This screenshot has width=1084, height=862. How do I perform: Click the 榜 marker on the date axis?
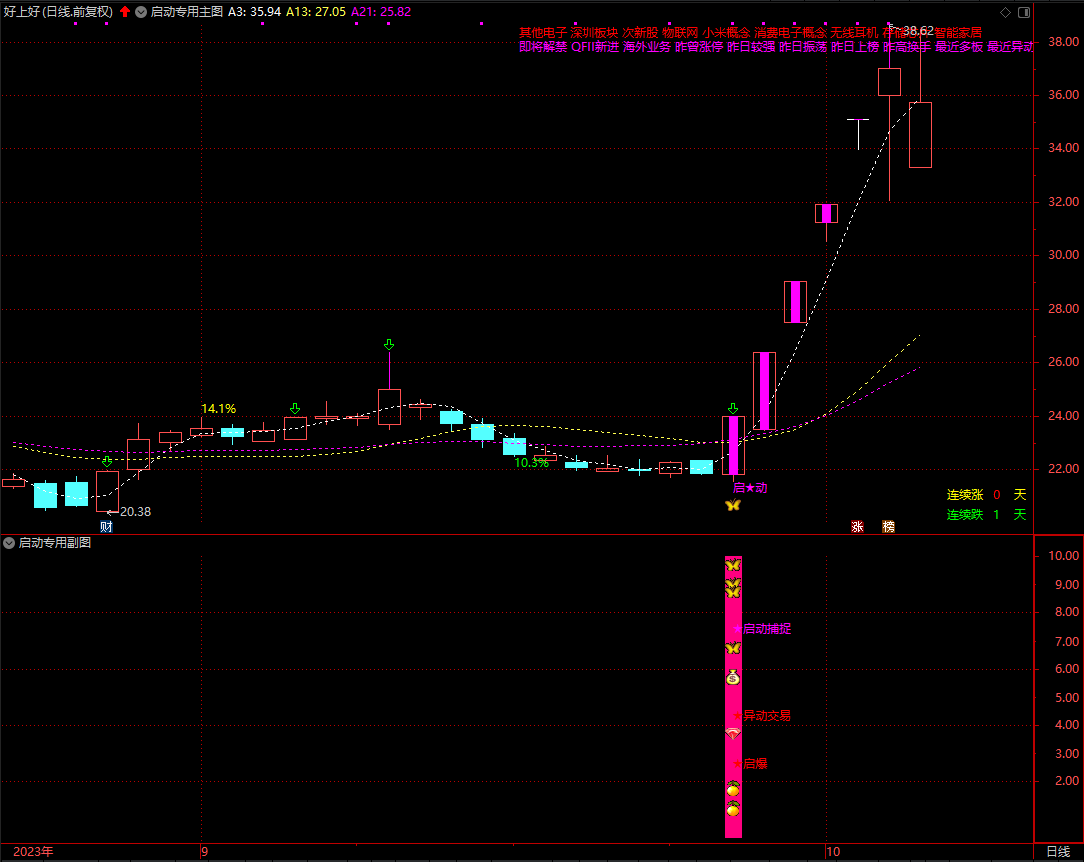[x=888, y=527]
